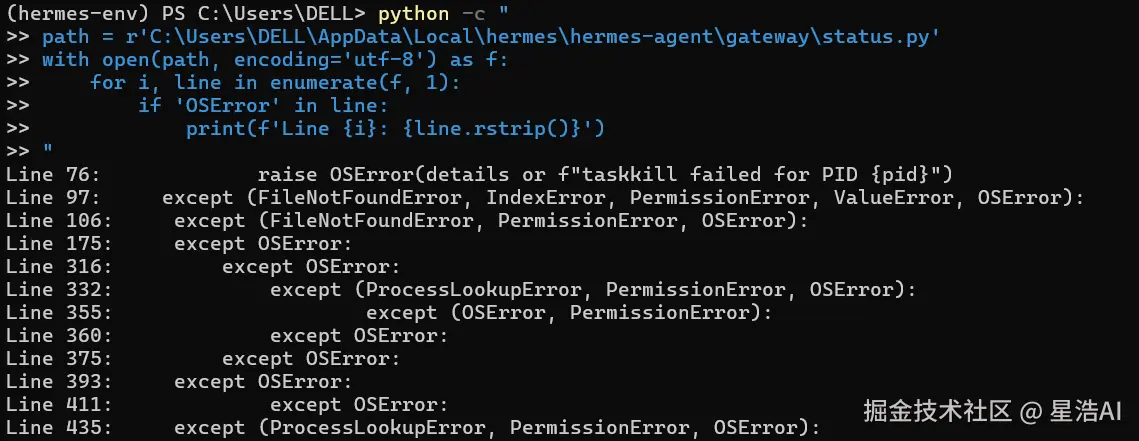Click the 'Line 375' output row
1139x441 pixels.
click(x=310, y=358)
